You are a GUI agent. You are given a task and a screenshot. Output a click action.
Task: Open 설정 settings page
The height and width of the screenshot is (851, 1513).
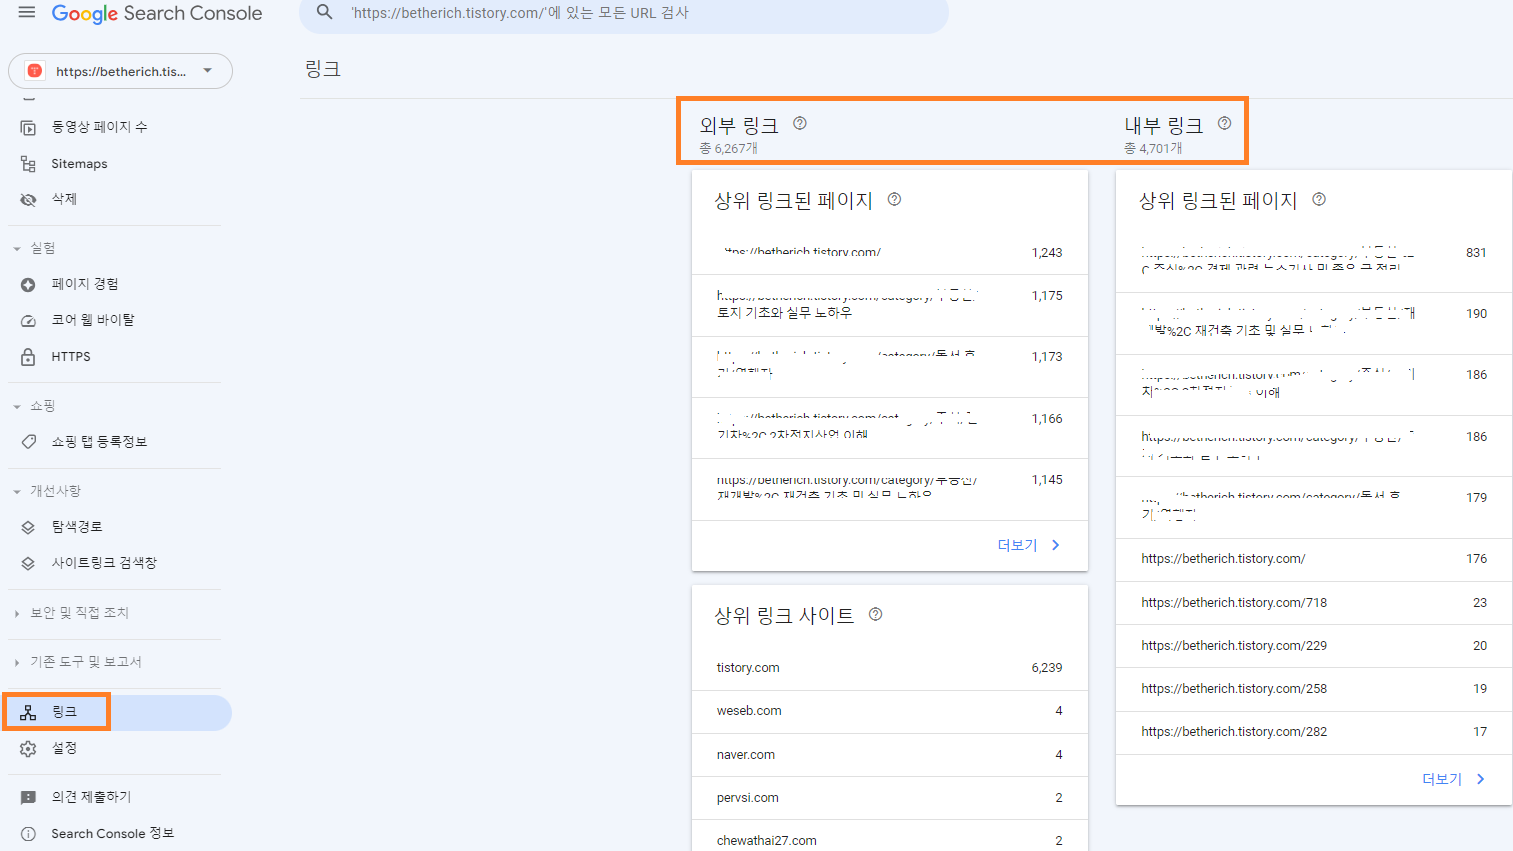click(x=64, y=748)
